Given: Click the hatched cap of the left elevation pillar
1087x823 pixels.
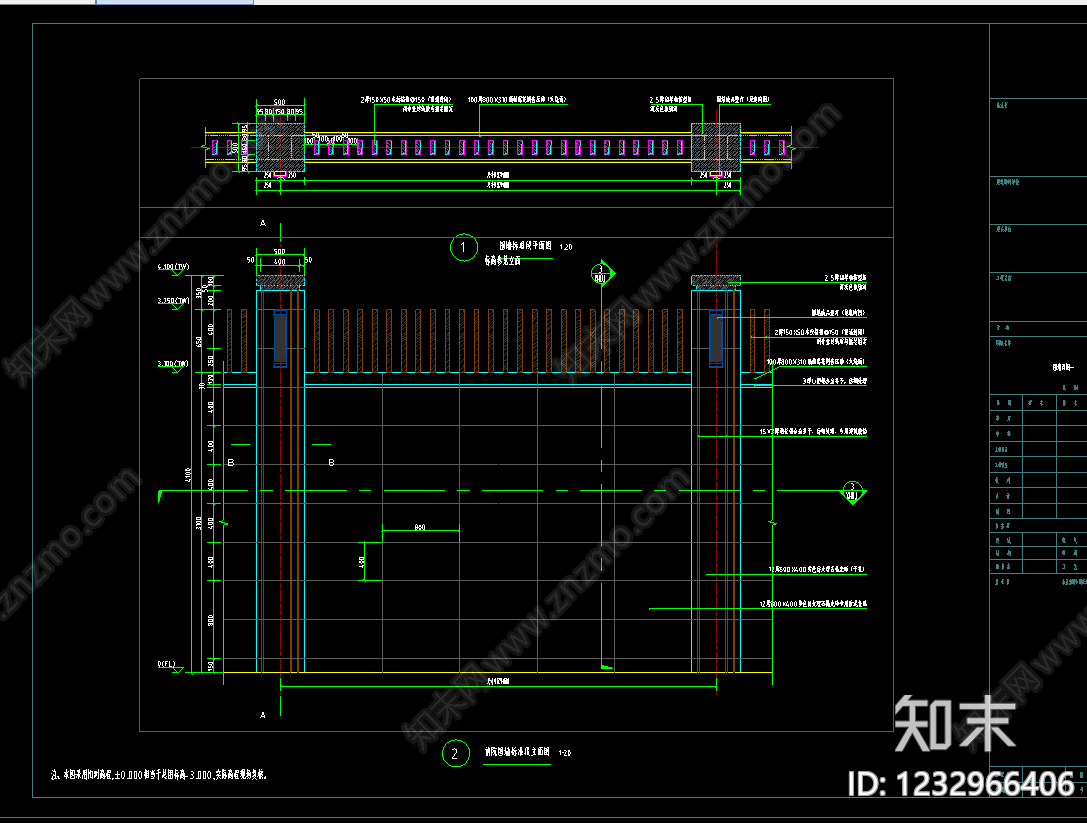Looking at the screenshot, I should [x=280, y=281].
